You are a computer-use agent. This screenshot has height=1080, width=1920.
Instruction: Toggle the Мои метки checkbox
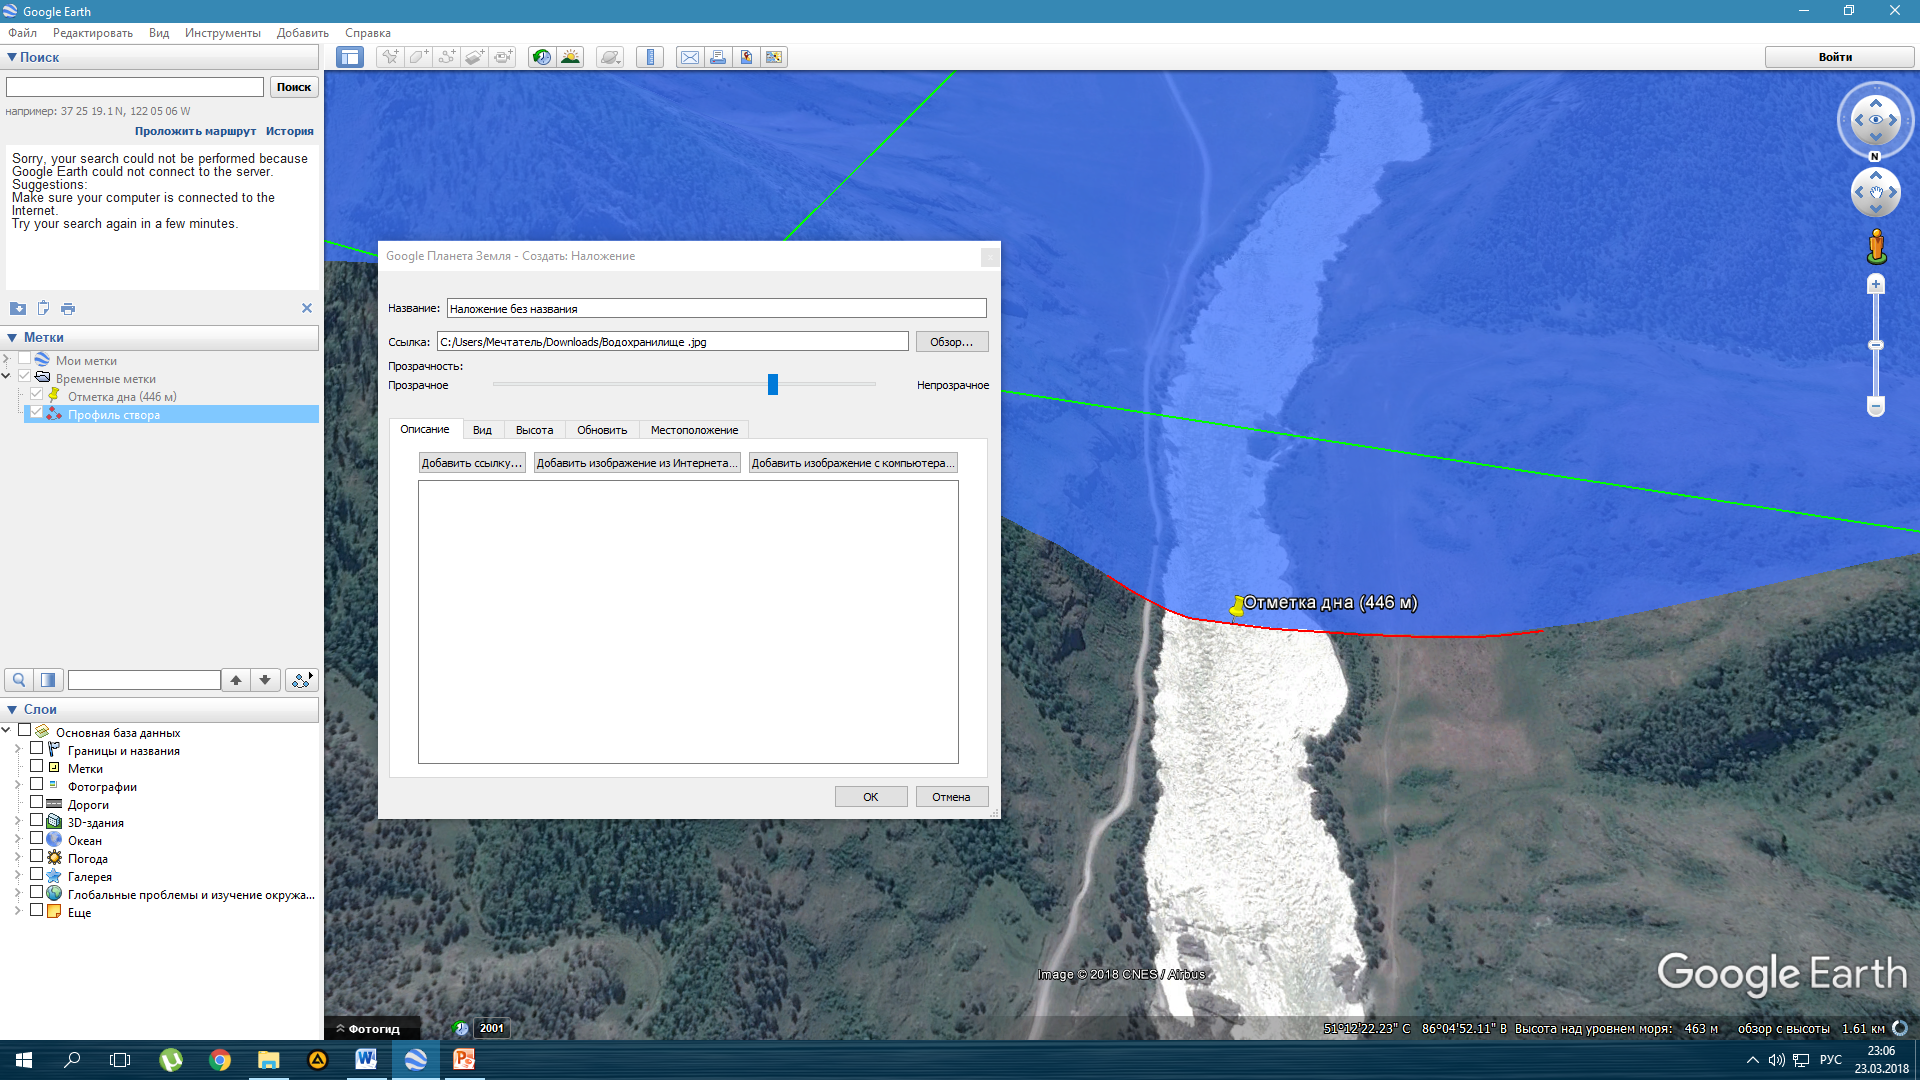24,358
